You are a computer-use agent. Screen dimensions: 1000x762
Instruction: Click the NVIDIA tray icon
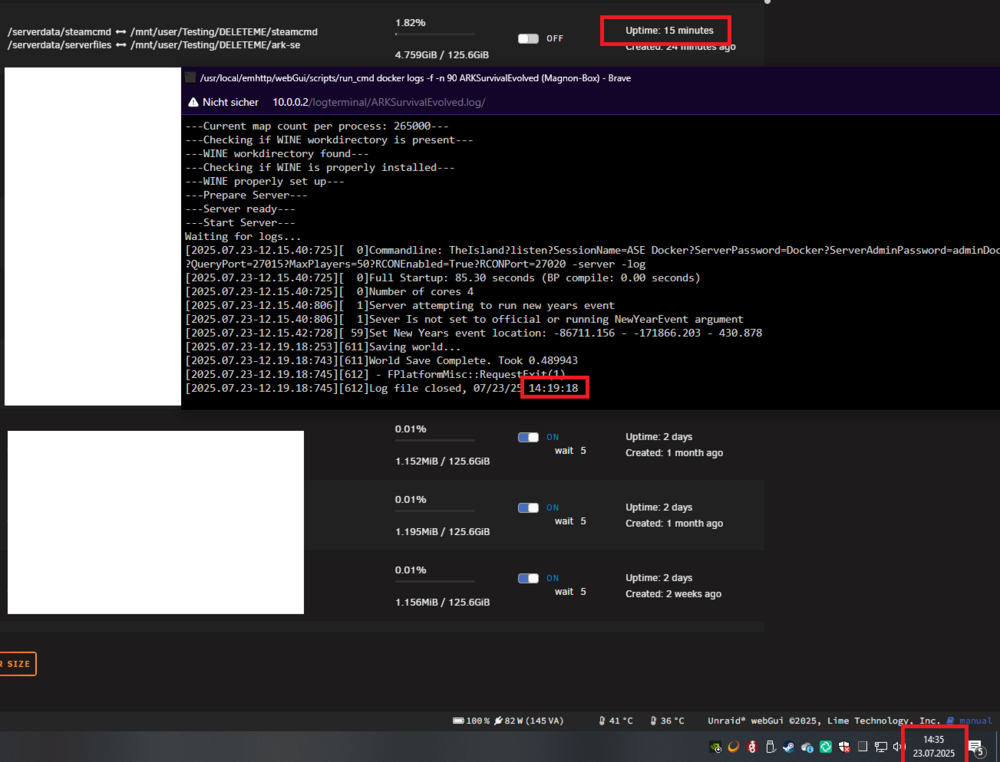[716, 747]
